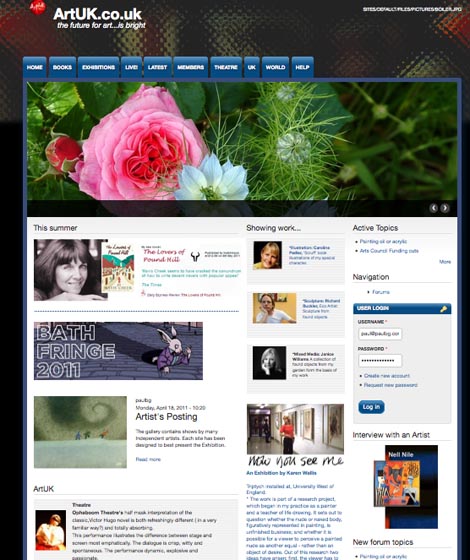The width and height of the screenshot is (470, 560).
Task: Open the BOOKS menu tab
Action: click(x=62, y=67)
